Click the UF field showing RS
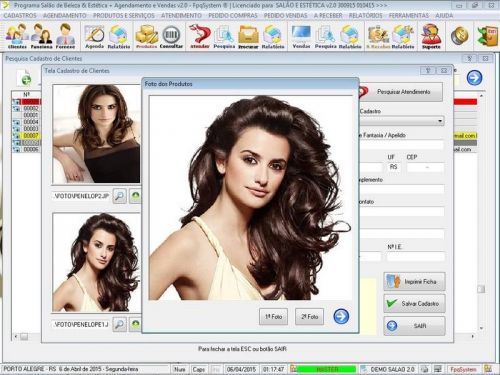Image resolution: width=500 pixels, height=375 pixels. click(393, 167)
